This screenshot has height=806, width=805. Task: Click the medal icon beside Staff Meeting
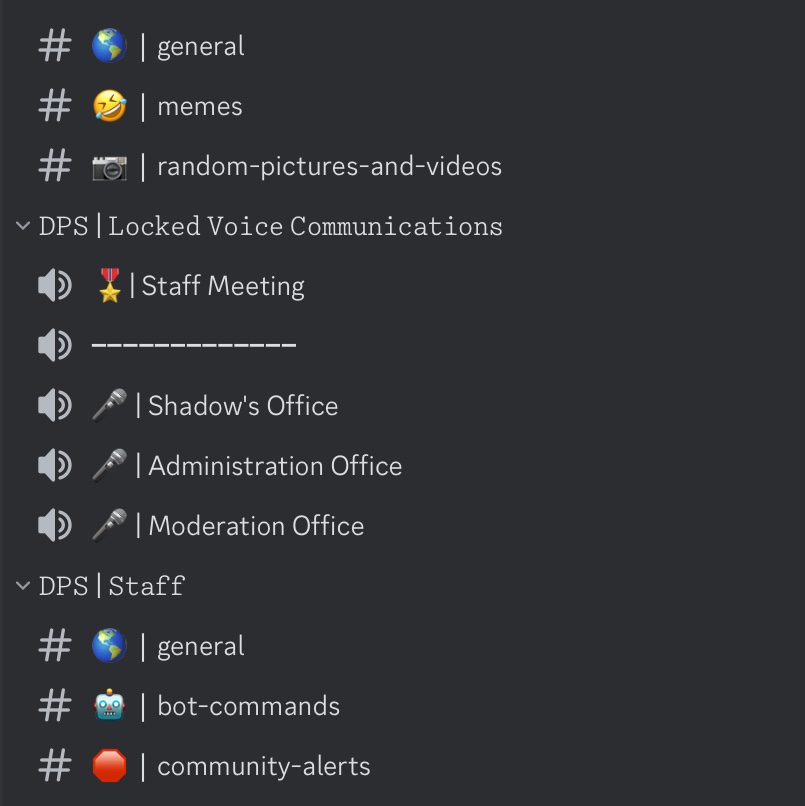tap(109, 286)
